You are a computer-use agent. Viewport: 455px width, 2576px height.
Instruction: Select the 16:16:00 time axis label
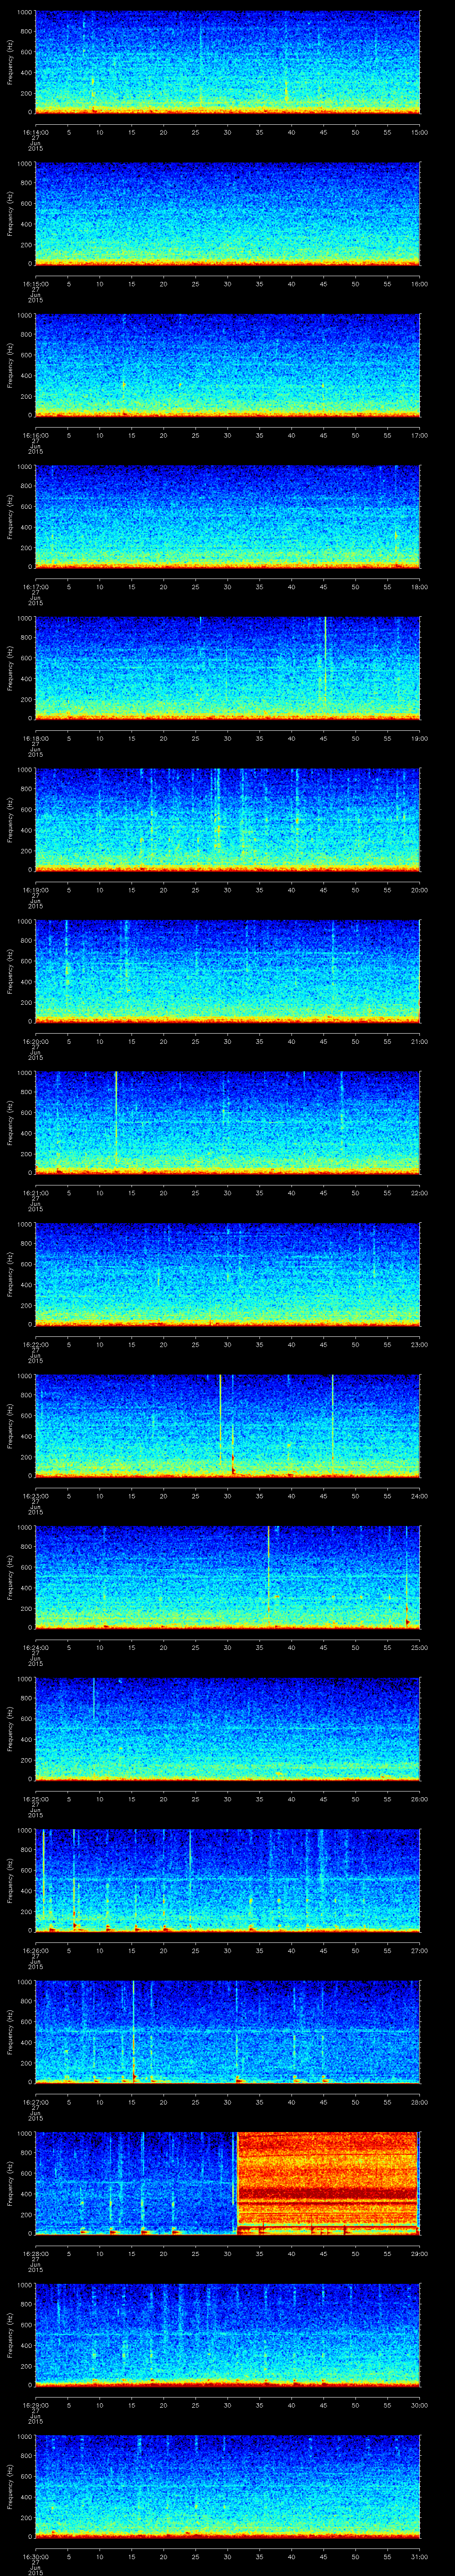pos(35,434)
